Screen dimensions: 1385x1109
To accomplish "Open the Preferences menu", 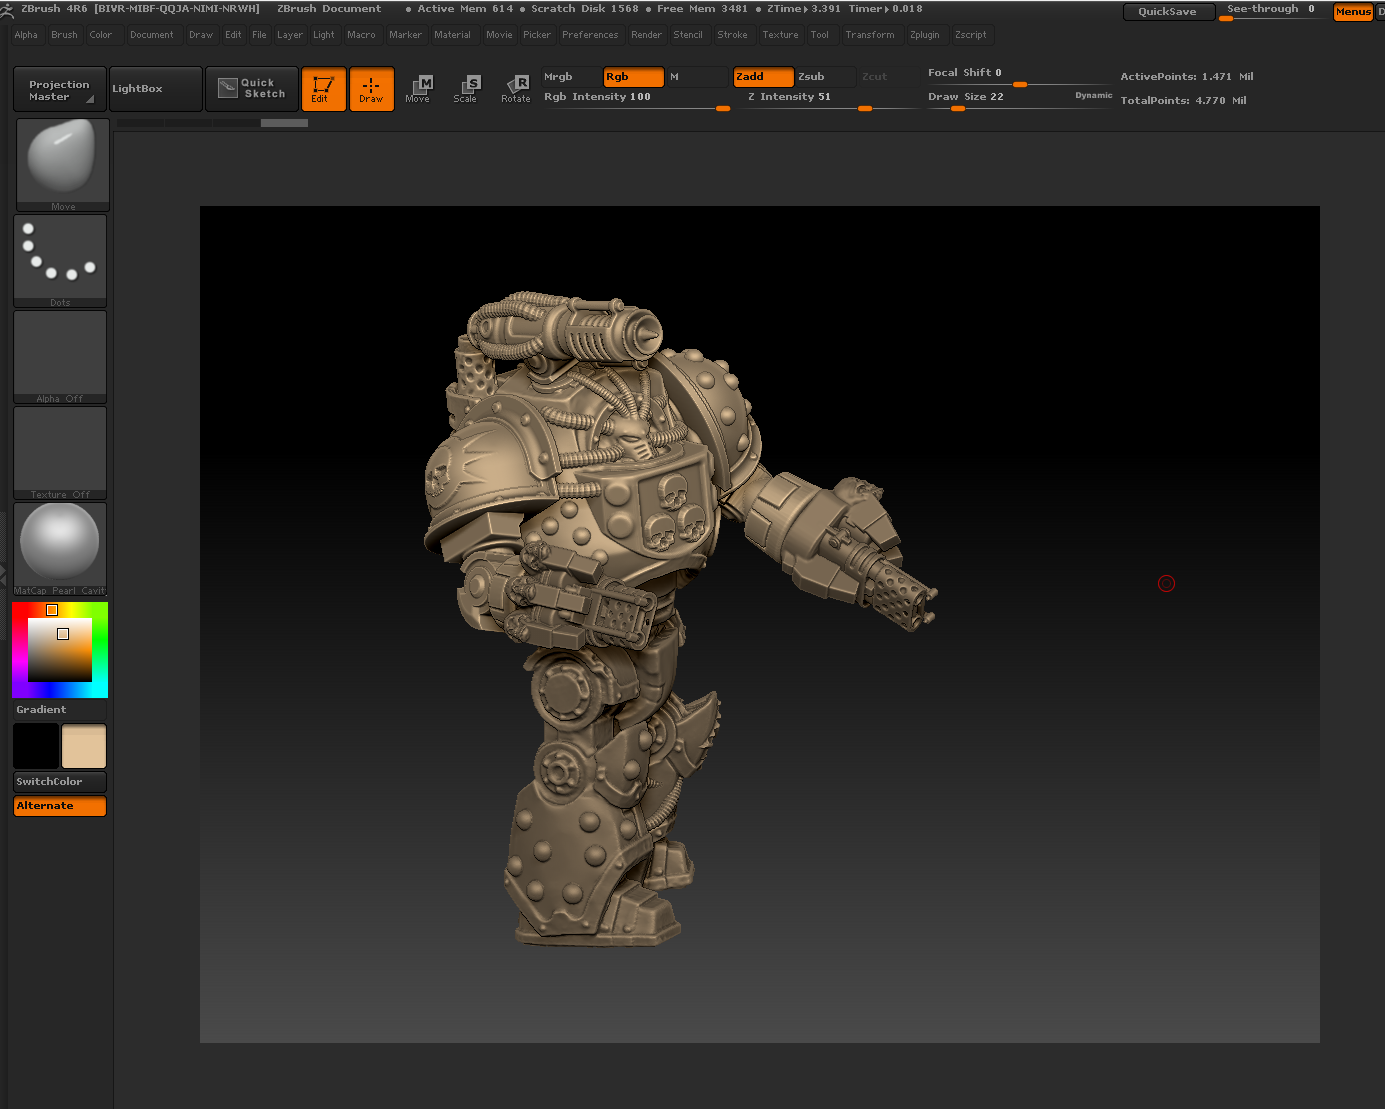I will pos(590,35).
